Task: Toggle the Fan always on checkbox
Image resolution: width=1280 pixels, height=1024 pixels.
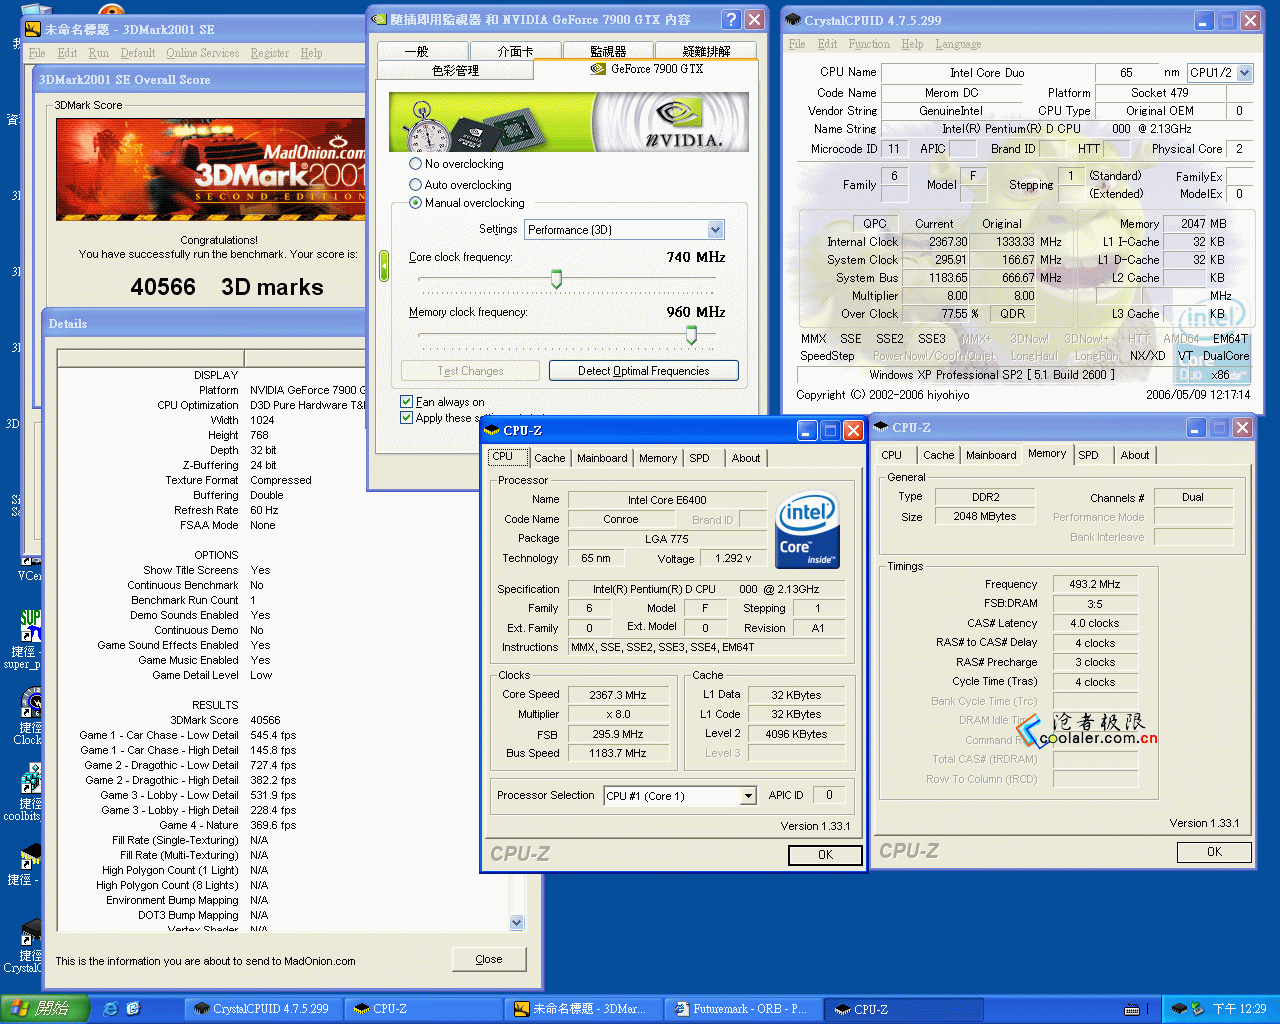Action: click(x=406, y=401)
